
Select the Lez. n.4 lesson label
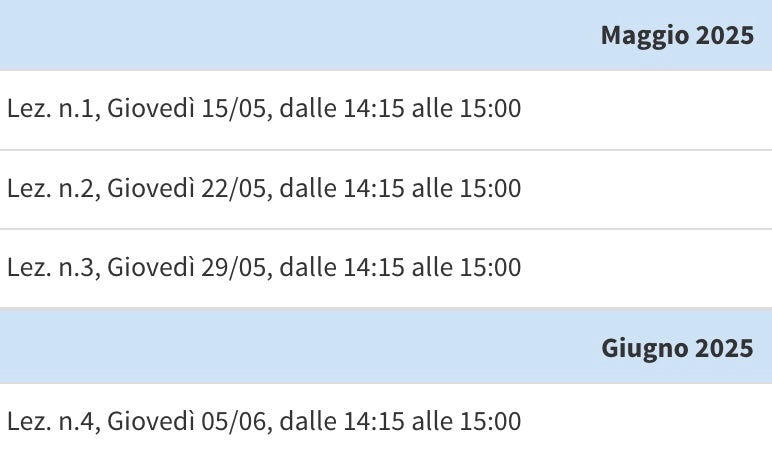[x=50, y=422]
